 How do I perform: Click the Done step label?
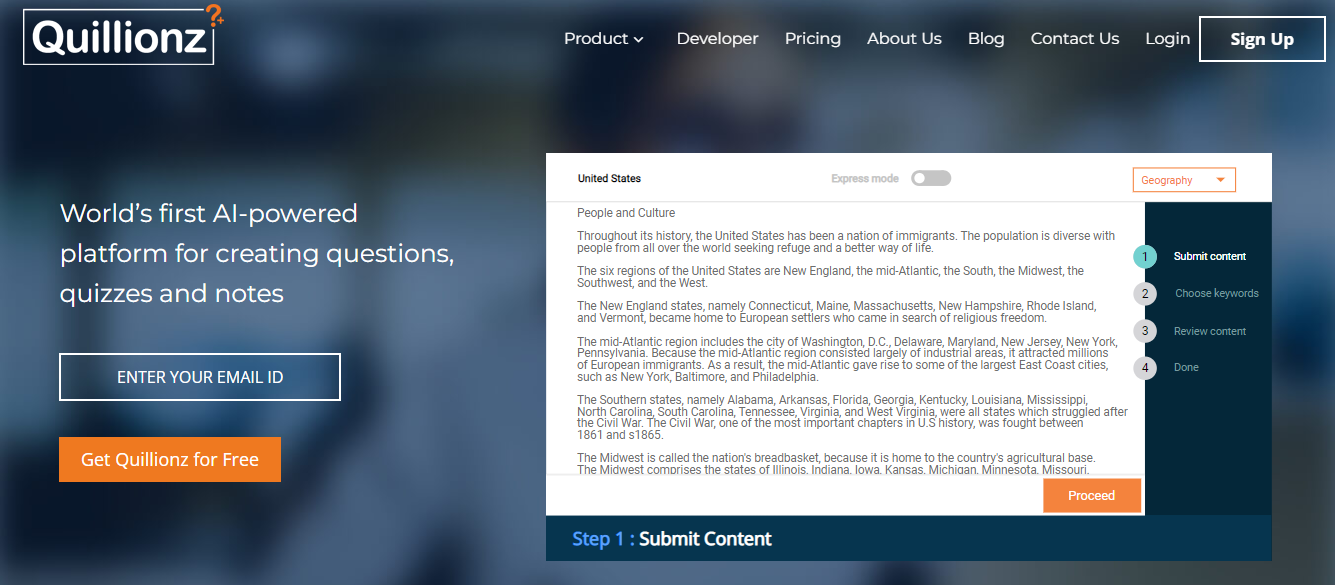pos(1186,367)
